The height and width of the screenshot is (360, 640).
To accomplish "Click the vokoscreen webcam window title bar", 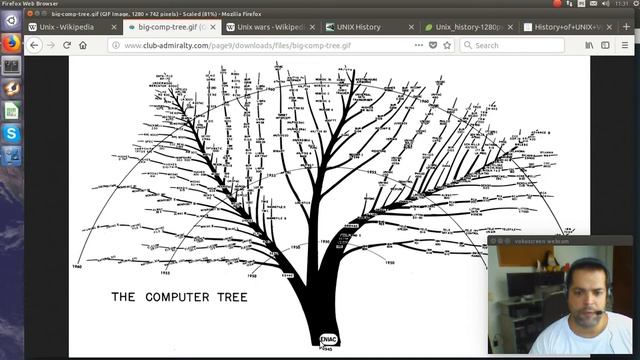I will point(560,241).
